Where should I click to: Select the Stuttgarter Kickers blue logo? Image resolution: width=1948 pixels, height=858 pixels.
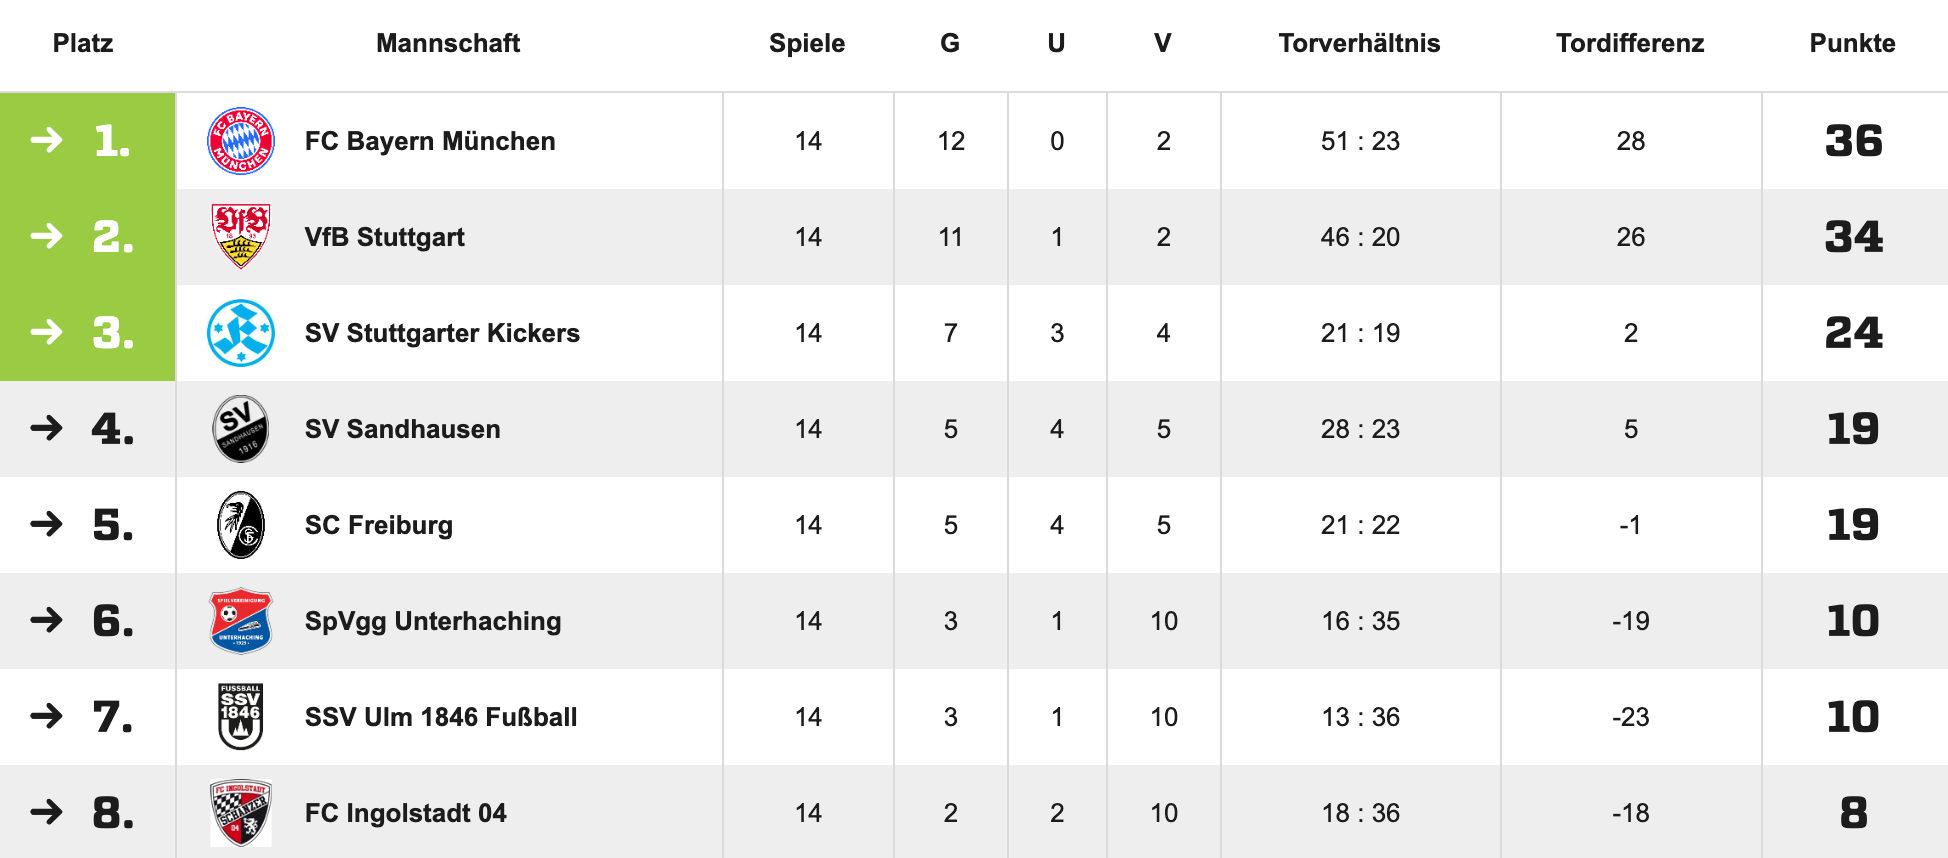tap(240, 333)
